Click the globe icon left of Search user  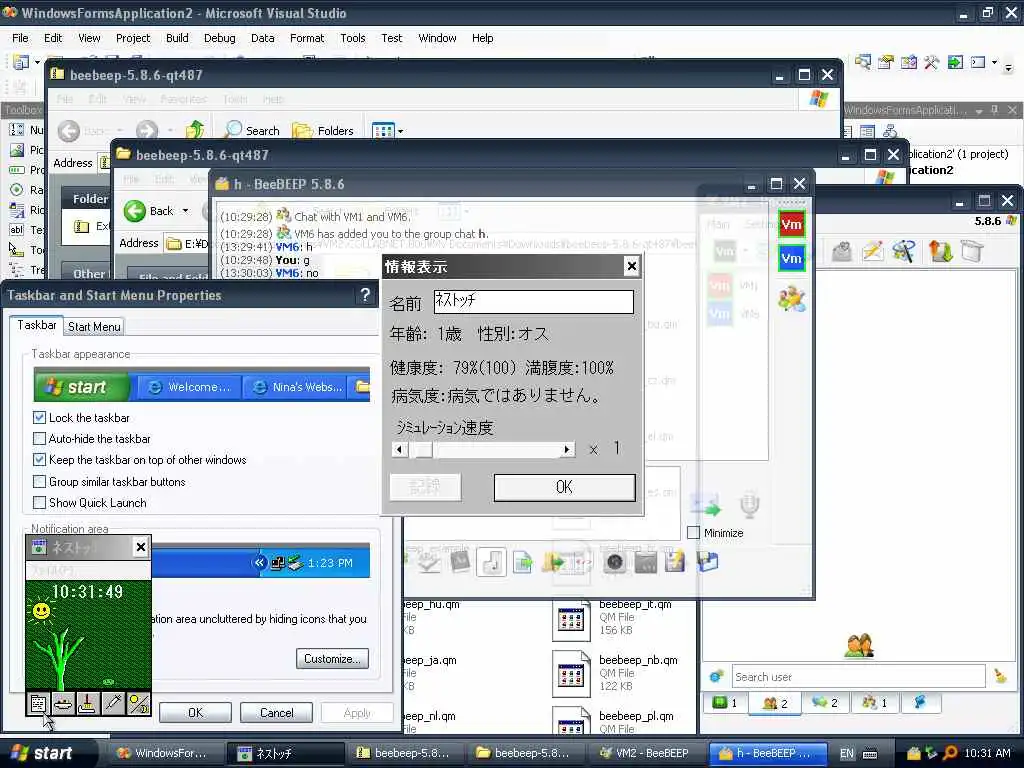(716, 677)
